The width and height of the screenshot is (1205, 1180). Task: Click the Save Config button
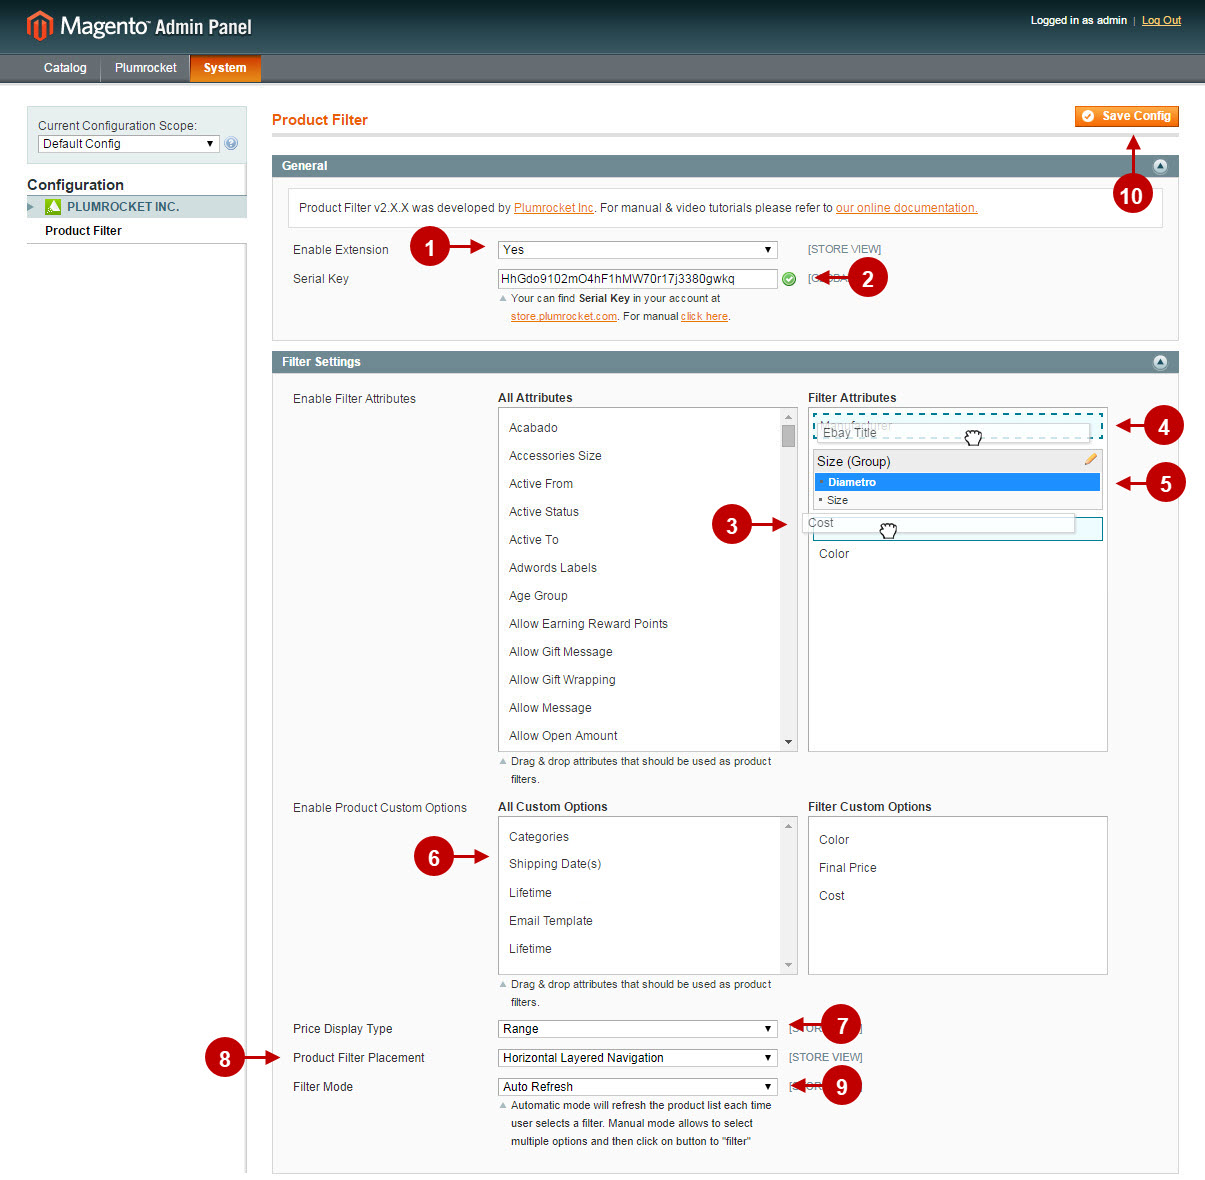(1127, 116)
